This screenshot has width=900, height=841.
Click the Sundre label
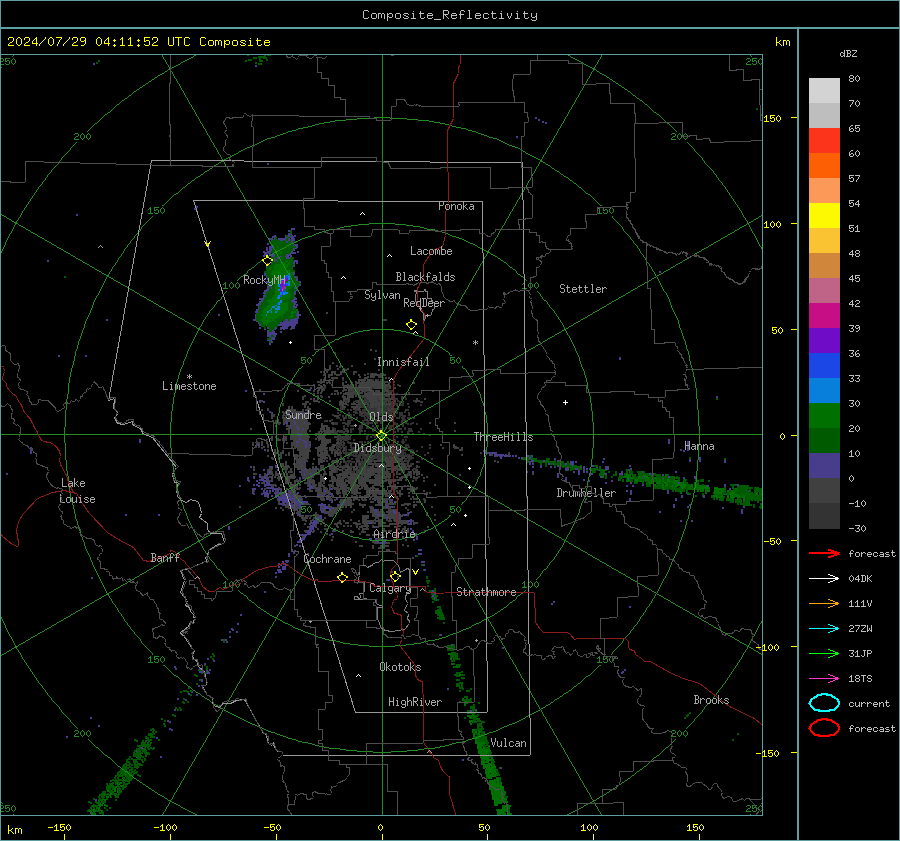pos(303,414)
